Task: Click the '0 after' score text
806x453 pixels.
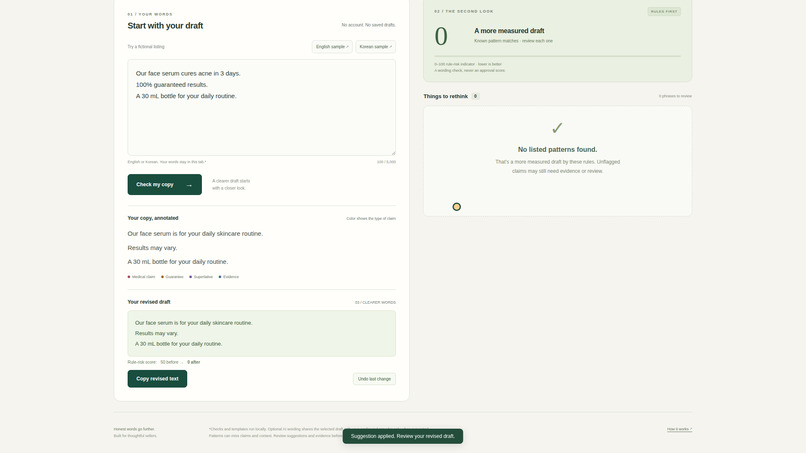Action: [194, 362]
